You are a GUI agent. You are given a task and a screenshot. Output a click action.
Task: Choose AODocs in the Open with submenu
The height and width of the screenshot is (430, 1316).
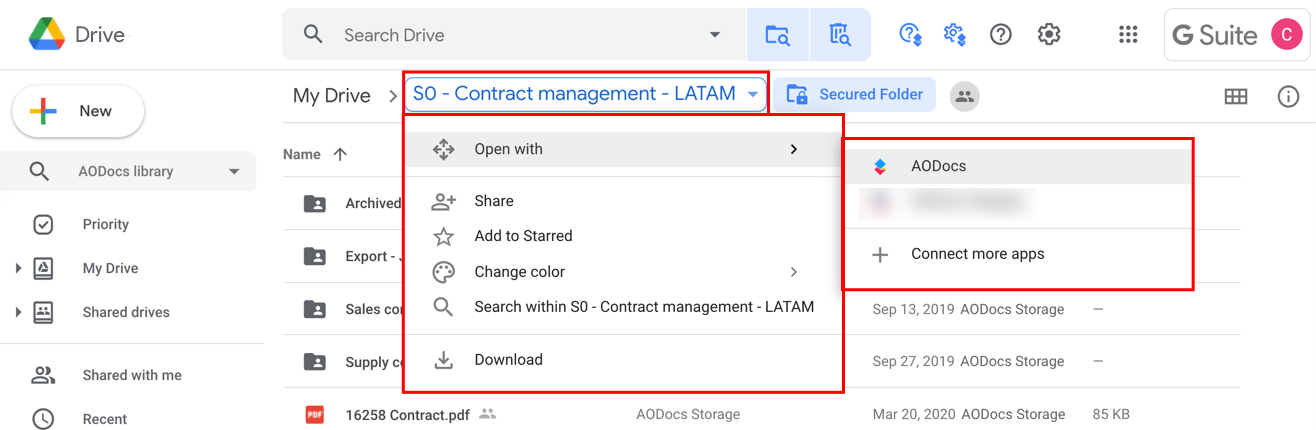click(x=1018, y=166)
